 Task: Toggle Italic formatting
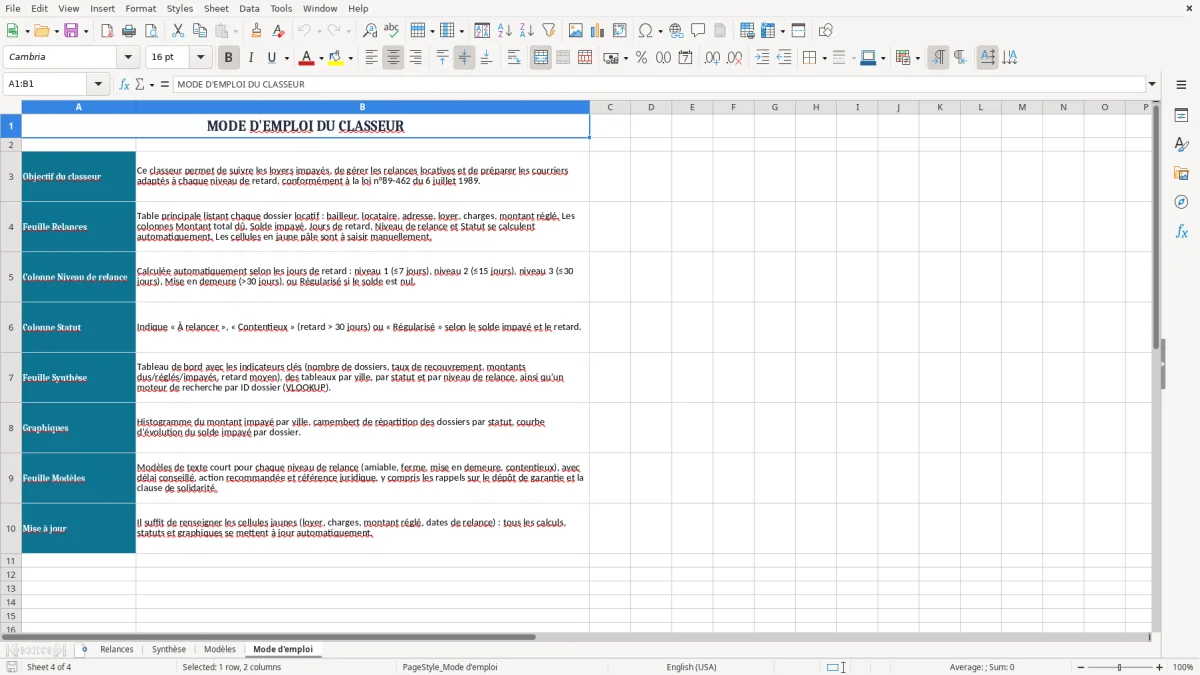pyautogui.click(x=250, y=58)
